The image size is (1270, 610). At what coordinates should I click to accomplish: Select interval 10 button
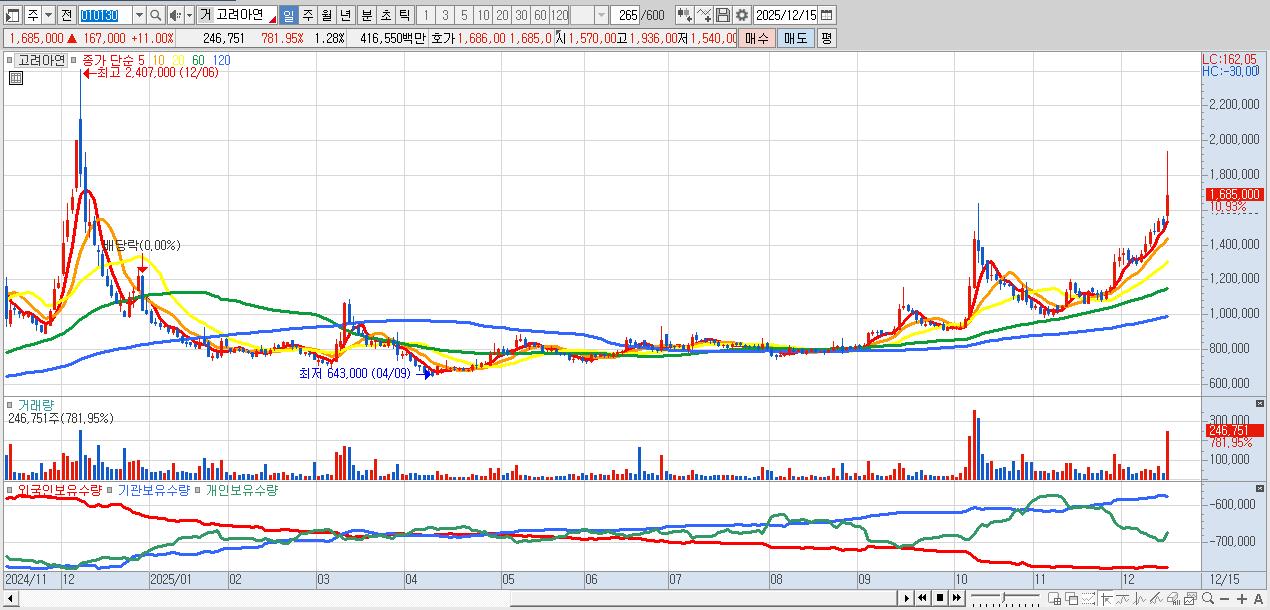pos(483,15)
